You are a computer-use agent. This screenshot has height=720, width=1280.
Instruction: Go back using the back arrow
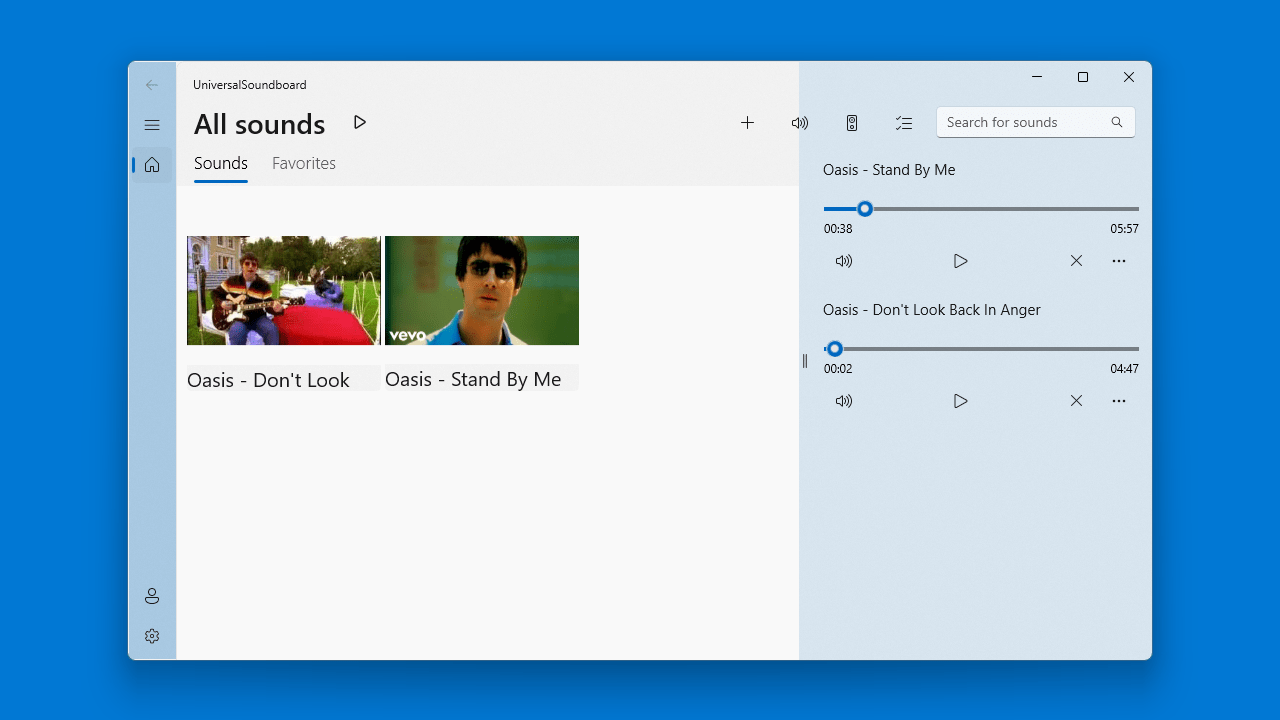point(152,85)
